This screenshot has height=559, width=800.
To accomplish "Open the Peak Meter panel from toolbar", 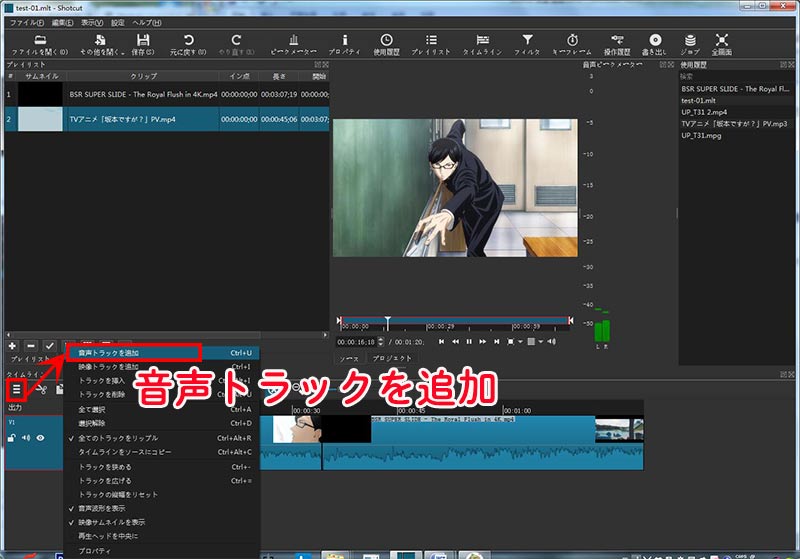I will pos(293,44).
